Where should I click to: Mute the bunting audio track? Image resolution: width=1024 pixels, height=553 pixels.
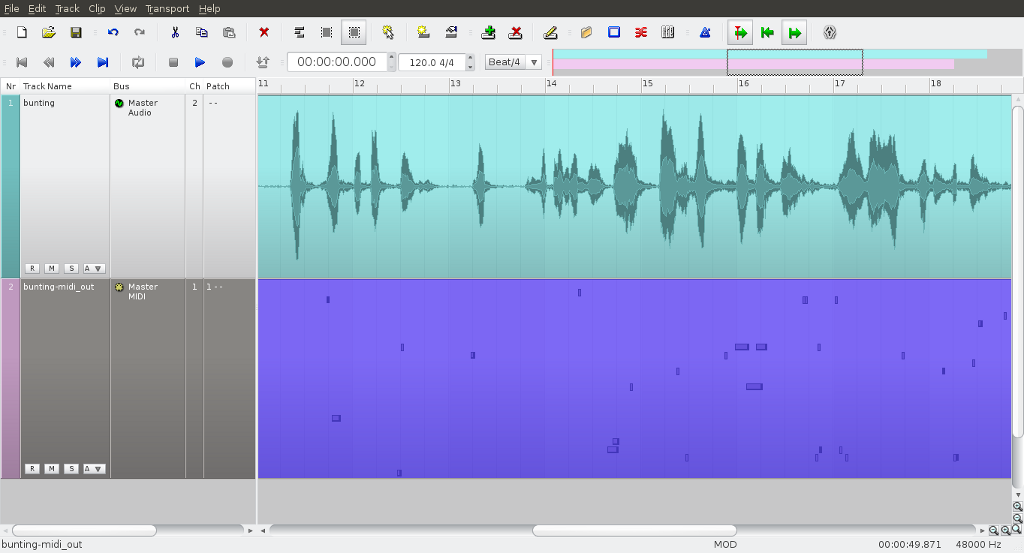(x=51, y=268)
